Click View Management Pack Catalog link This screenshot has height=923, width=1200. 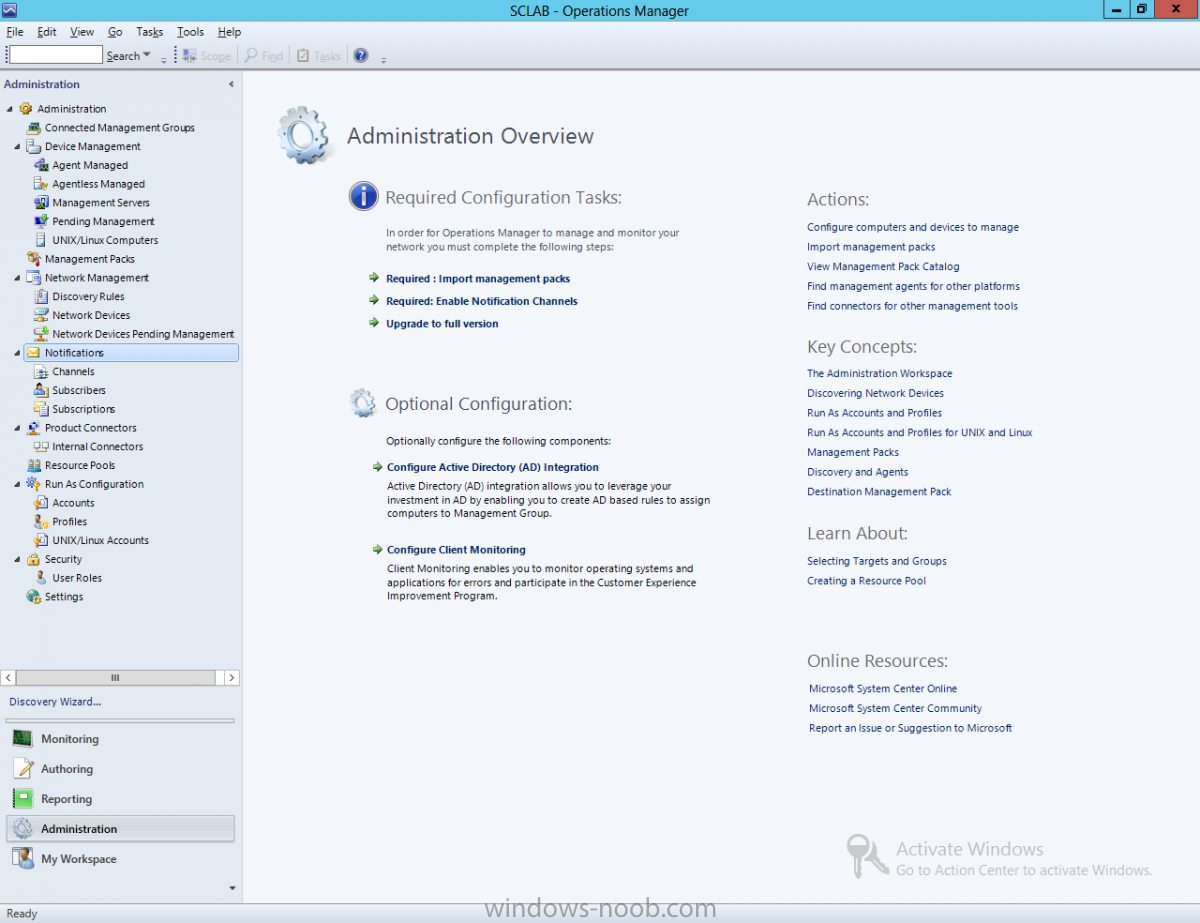coord(883,267)
